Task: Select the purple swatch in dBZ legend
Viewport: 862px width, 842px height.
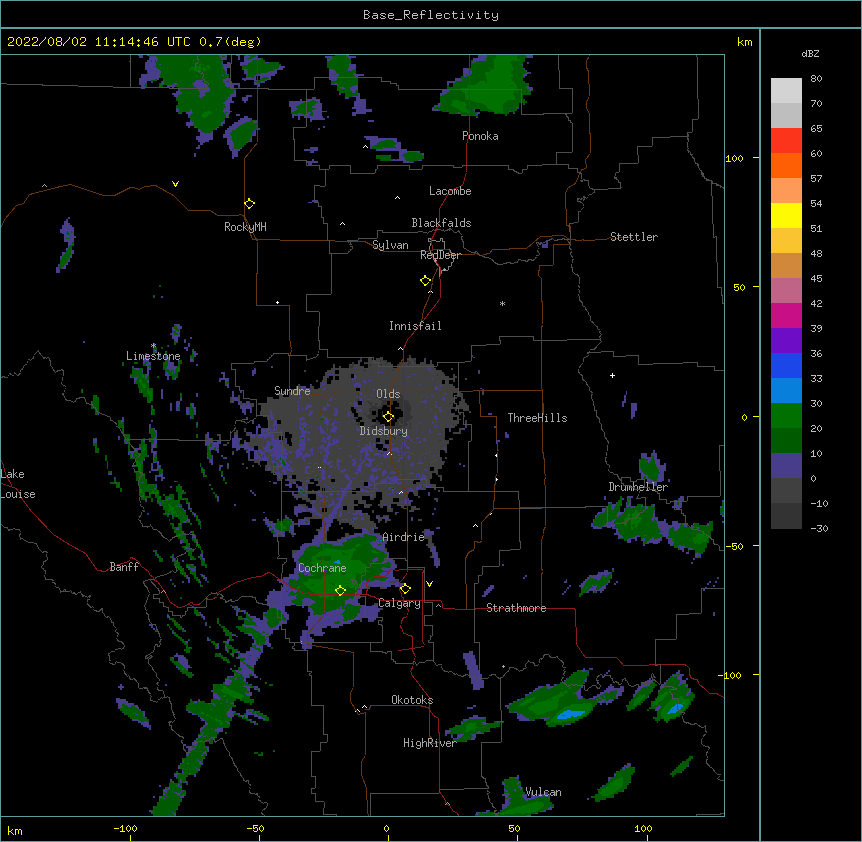Action: [786, 340]
